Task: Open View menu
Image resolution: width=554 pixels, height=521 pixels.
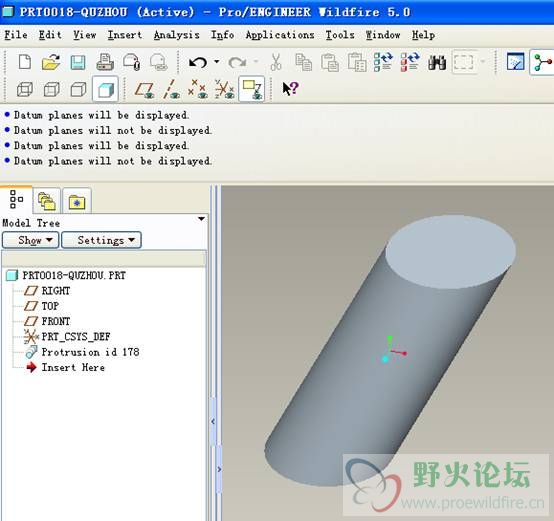Action: (x=84, y=35)
